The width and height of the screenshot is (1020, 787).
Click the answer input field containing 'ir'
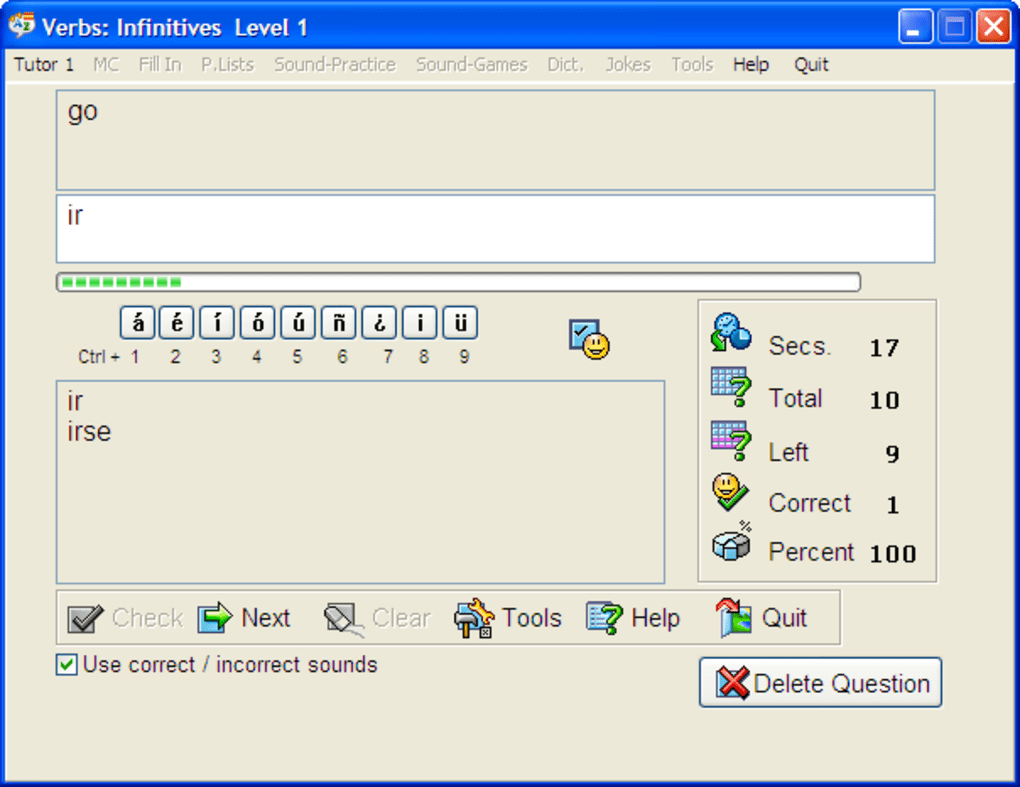click(495, 229)
